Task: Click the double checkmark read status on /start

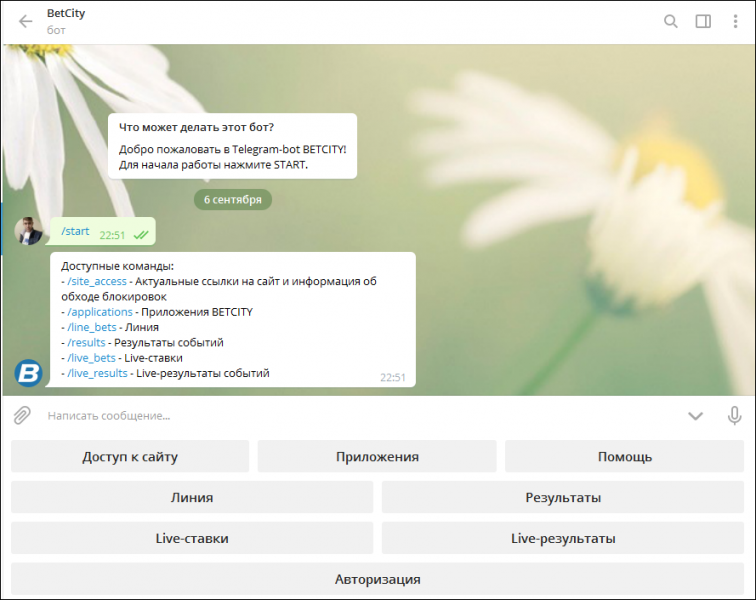Action: tap(141, 235)
